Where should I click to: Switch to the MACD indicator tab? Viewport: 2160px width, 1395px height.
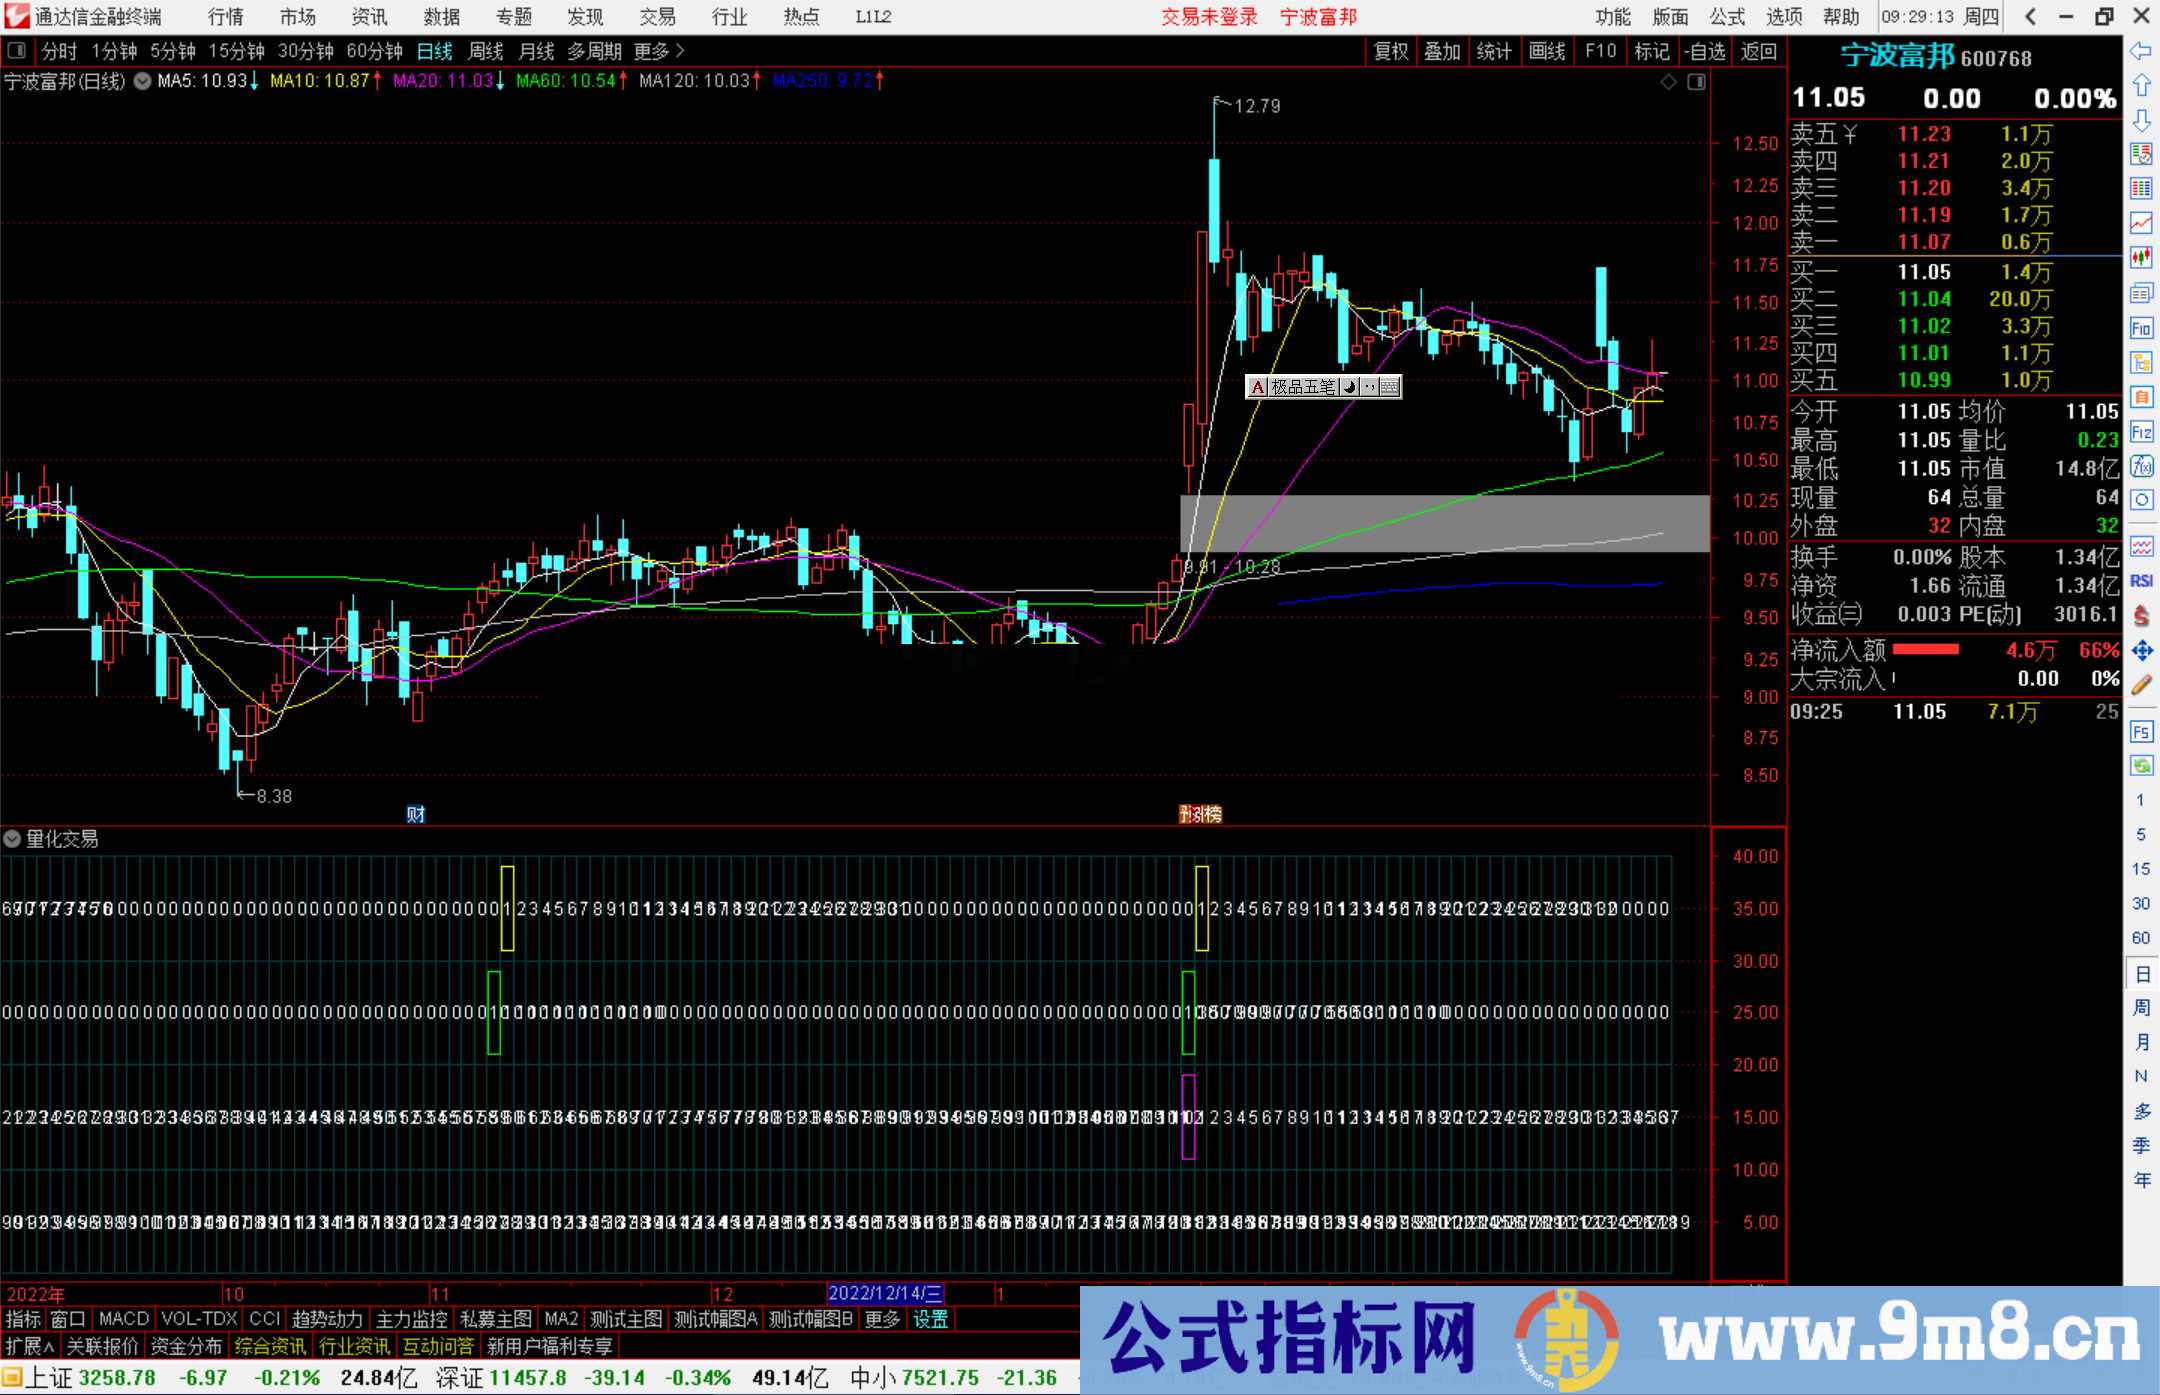122,1319
